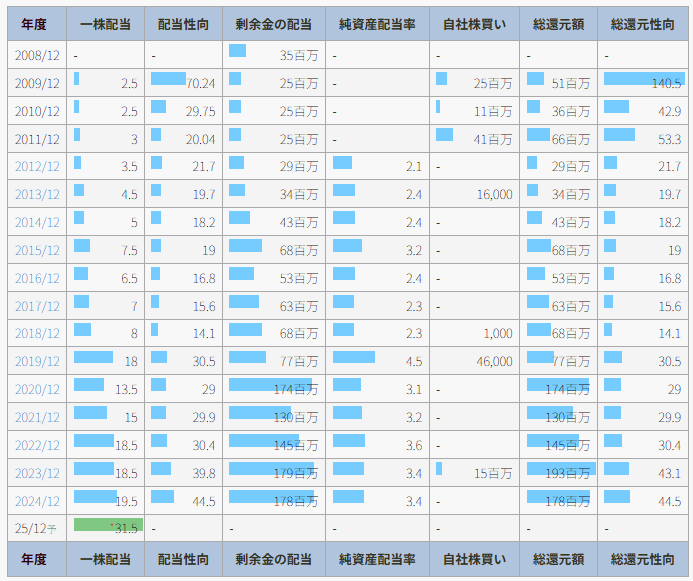Click the 2019/12 year link
Image resolution: width=693 pixels, height=581 pixels.
36,361
